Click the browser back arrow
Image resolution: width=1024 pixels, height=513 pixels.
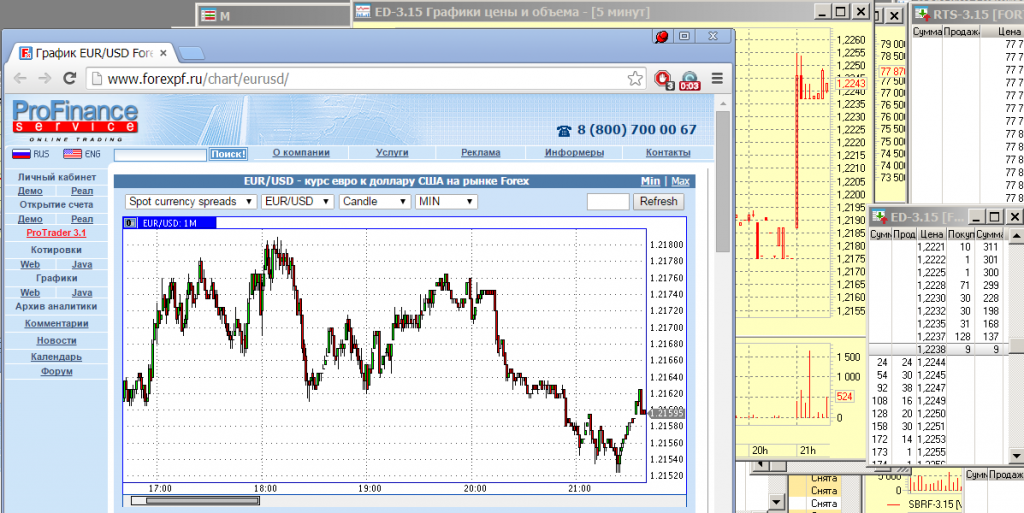(20, 78)
